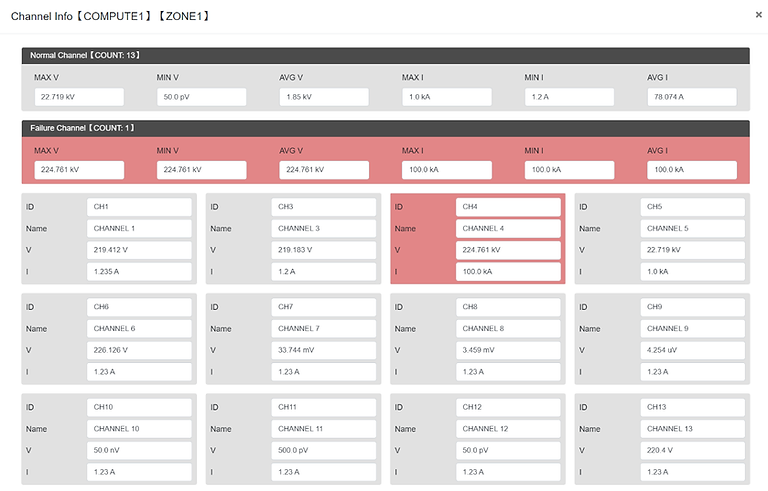Click voltage field 219.183 V
Viewport: 768px width, 491px height.
point(324,250)
